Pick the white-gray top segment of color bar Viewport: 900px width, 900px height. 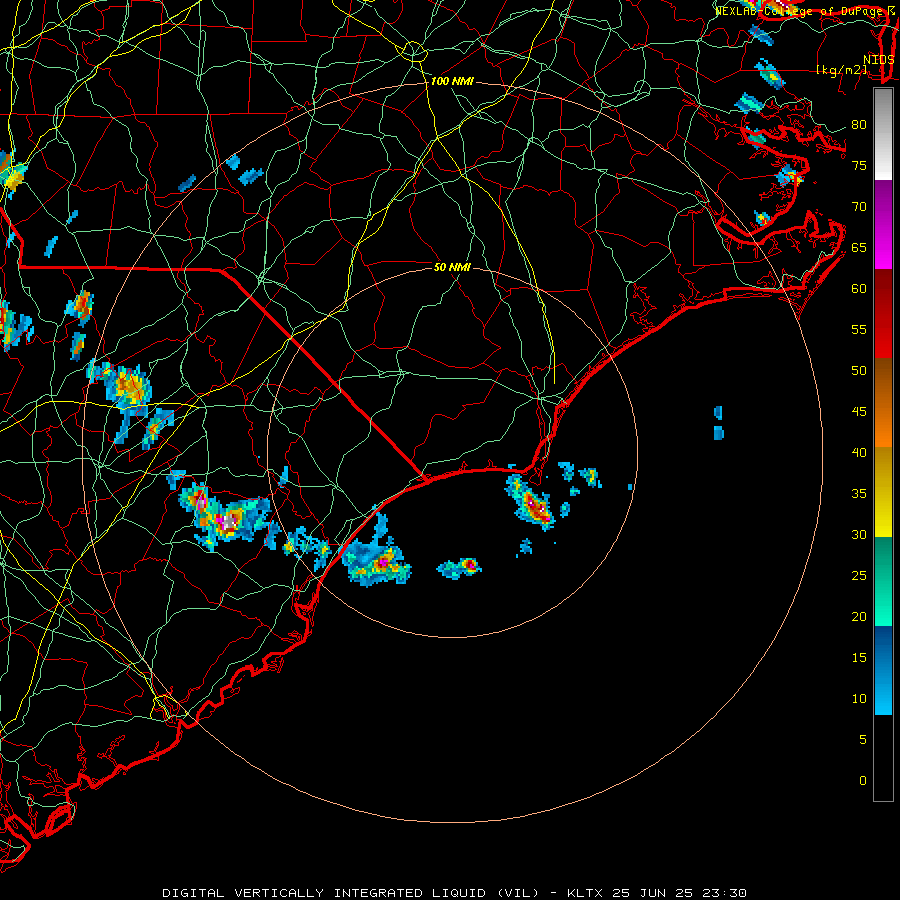click(883, 134)
